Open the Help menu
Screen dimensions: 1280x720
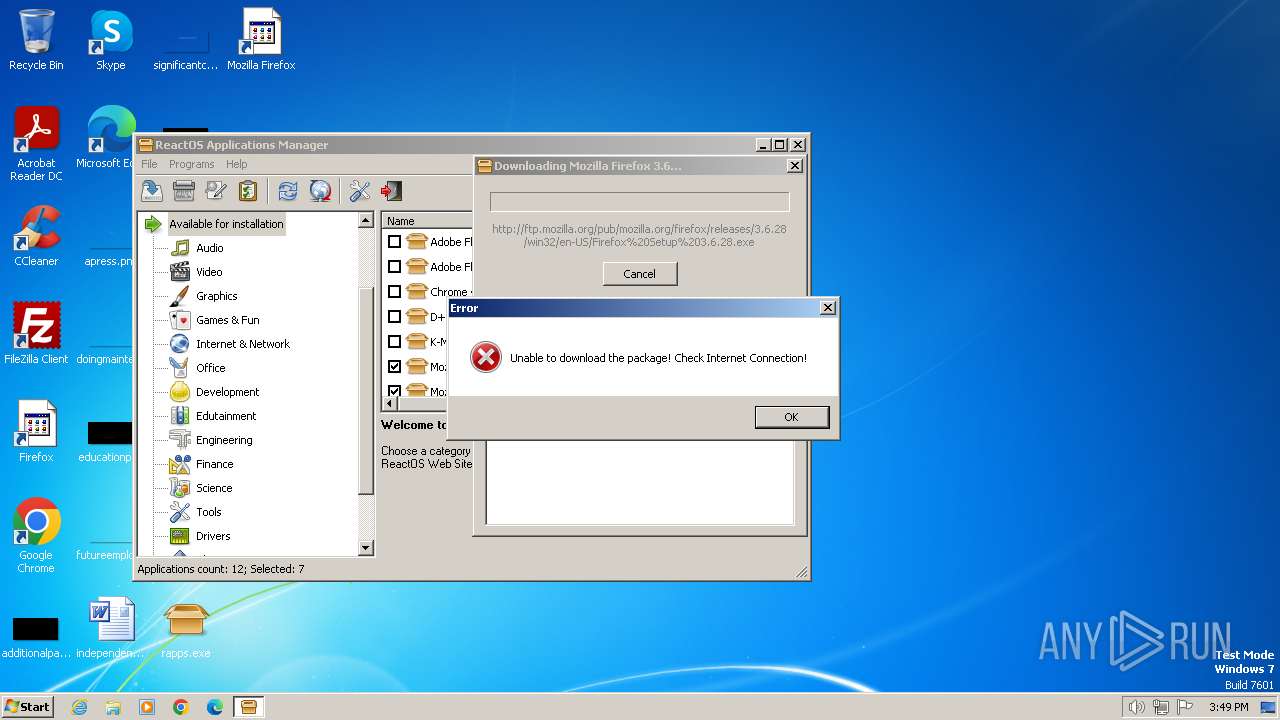click(236, 164)
